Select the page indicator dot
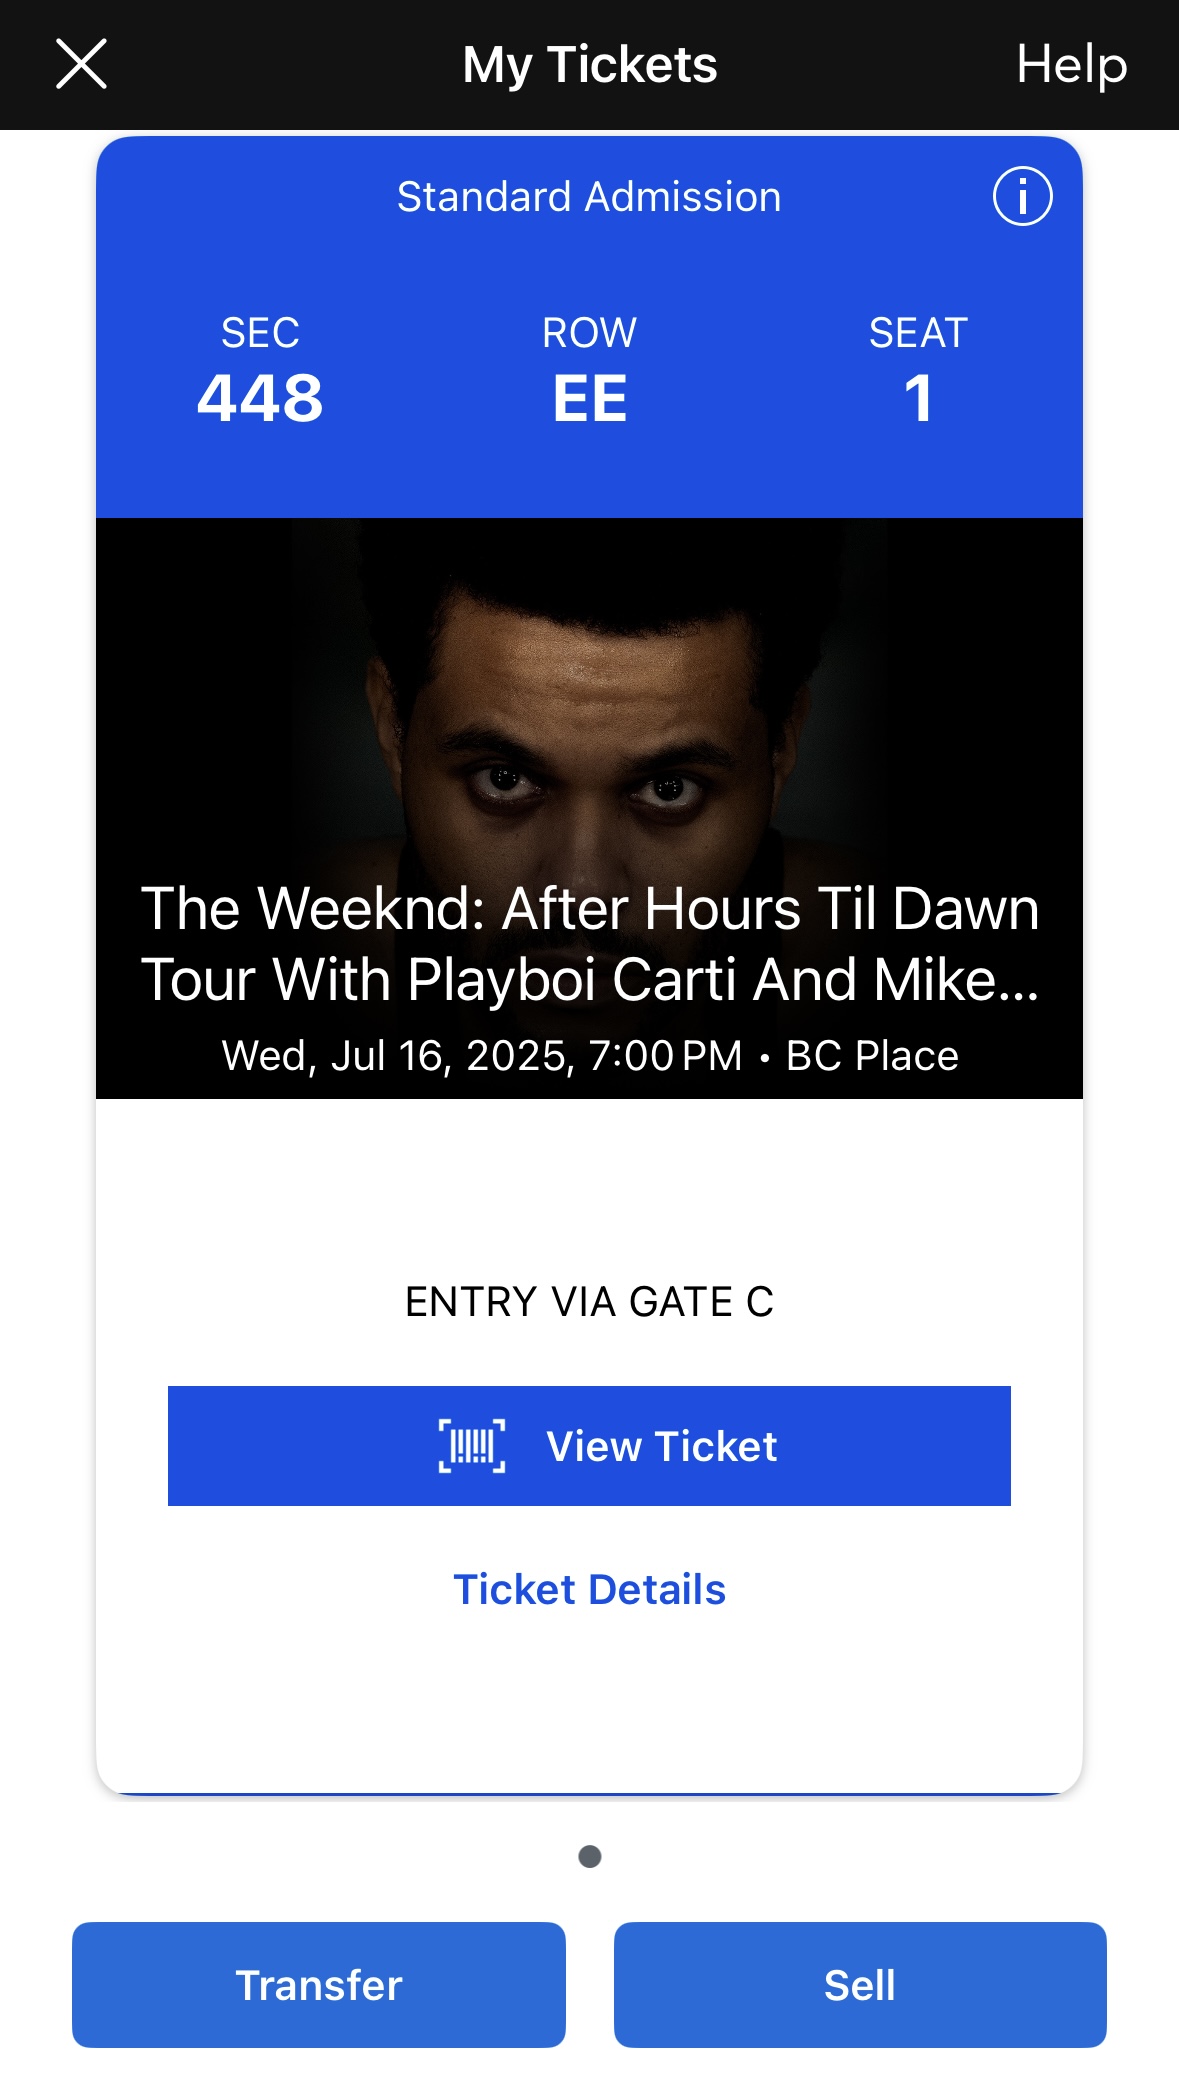This screenshot has height=2081, width=1179. coord(590,1856)
